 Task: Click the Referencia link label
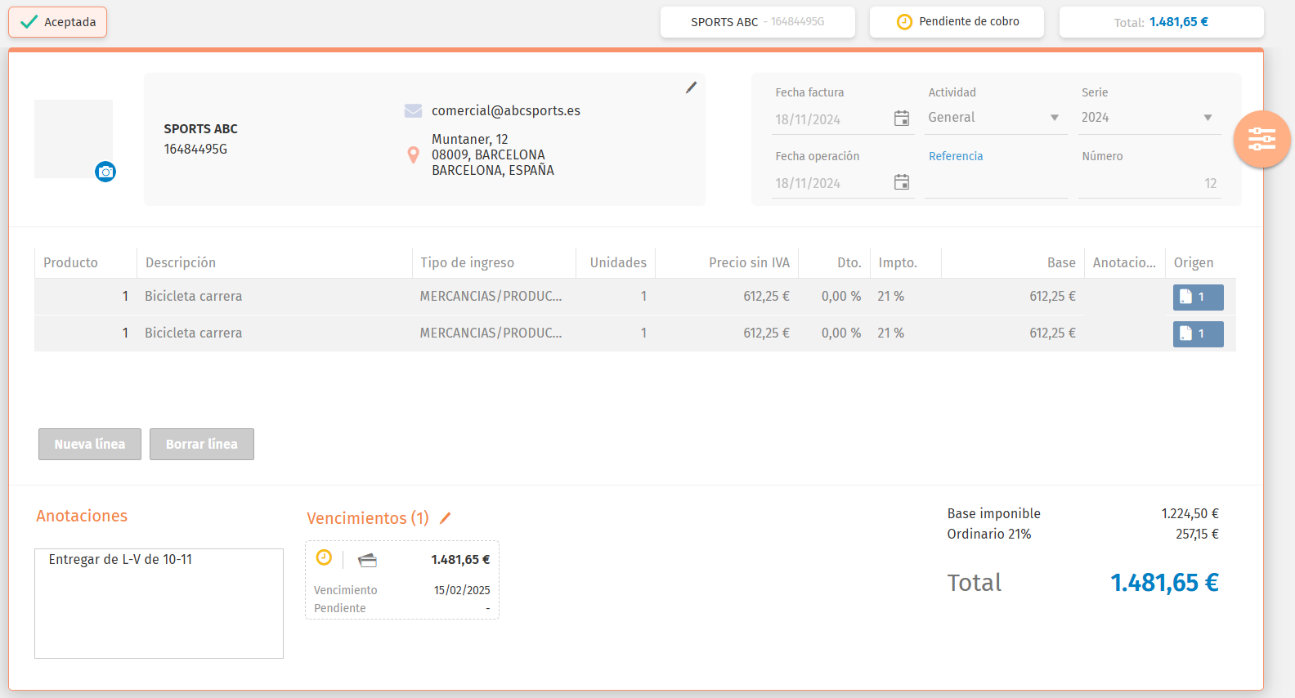coord(956,156)
